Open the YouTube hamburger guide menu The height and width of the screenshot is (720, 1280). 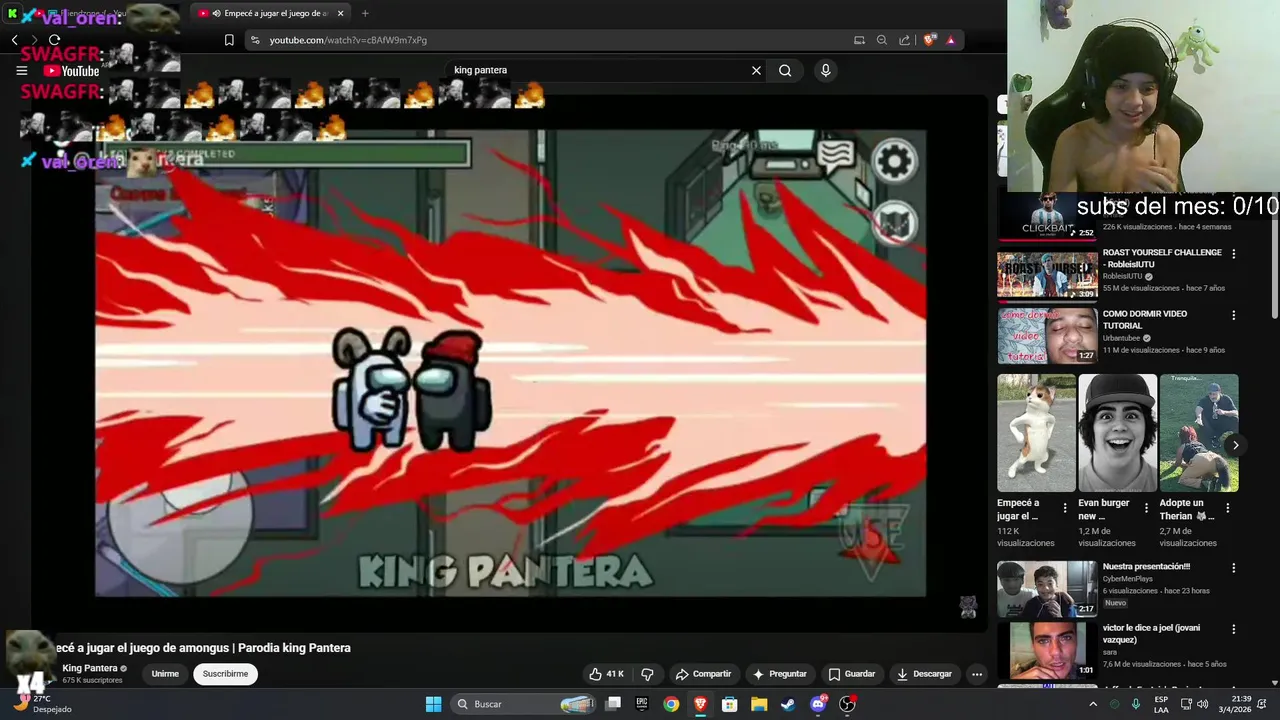pos(22,71)
